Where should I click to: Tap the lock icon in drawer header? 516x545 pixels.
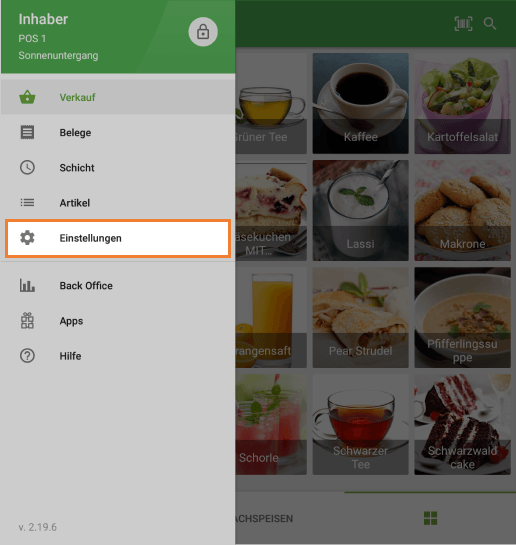pos(203,32)
